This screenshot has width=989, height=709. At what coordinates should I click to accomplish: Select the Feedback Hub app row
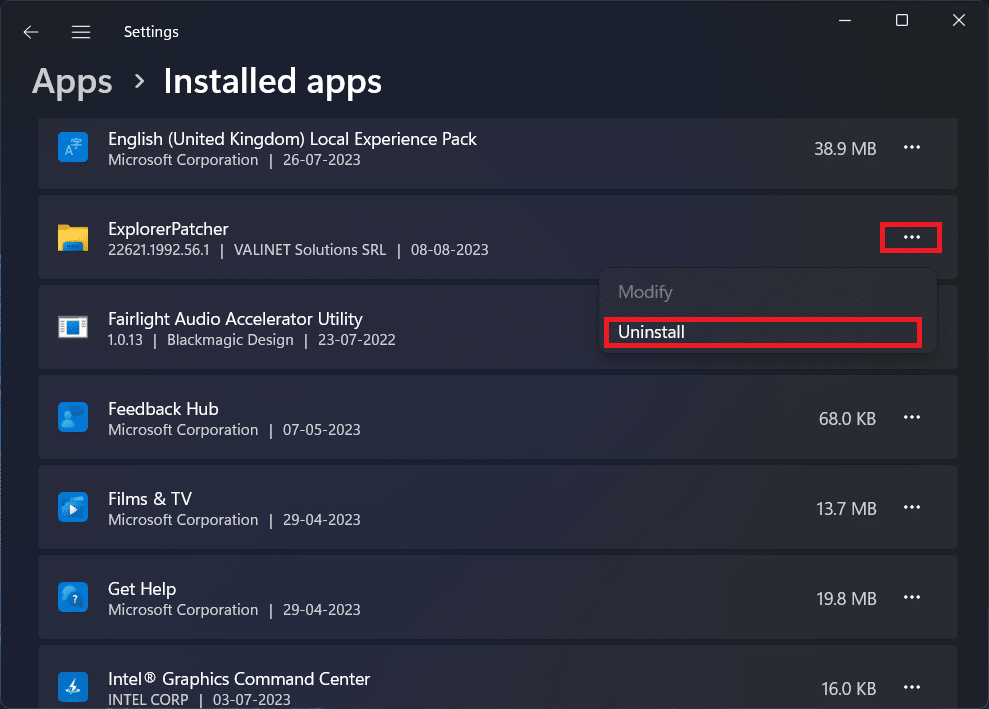click(x=400, y=417)
